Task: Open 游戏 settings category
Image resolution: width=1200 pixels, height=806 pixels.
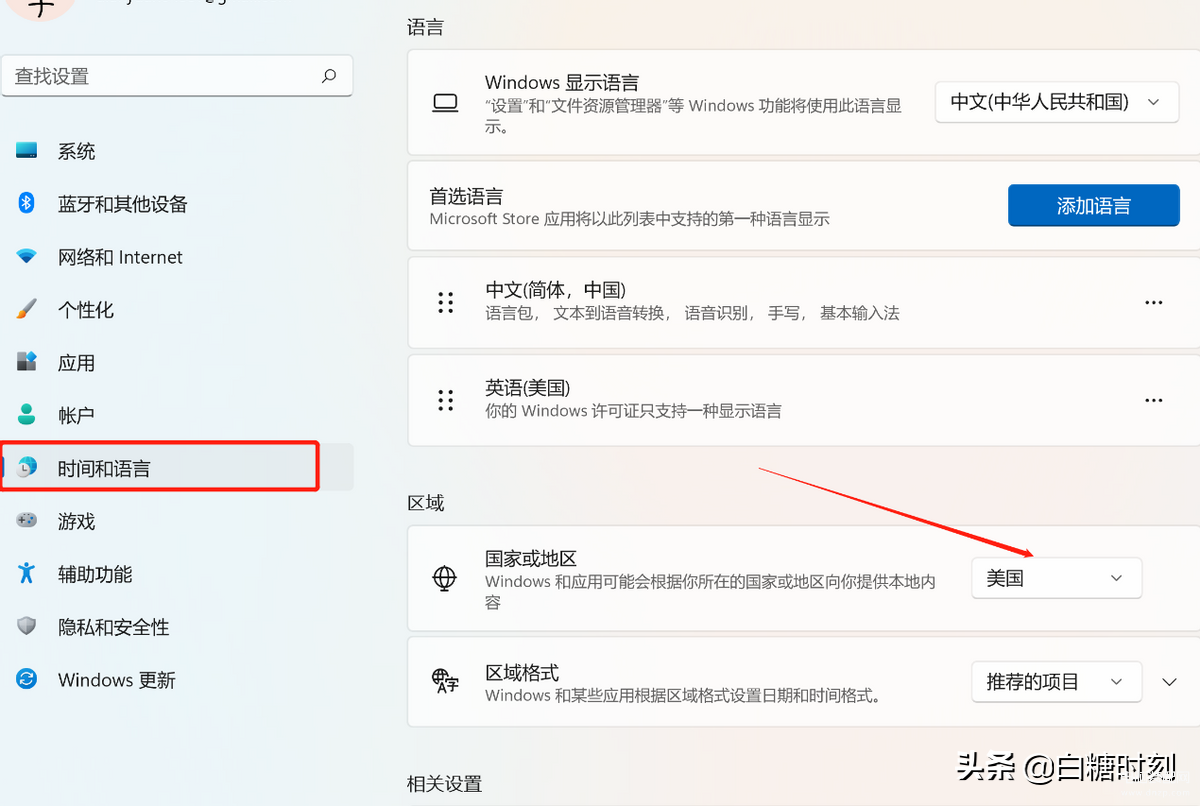Action: tap(176, 521)
